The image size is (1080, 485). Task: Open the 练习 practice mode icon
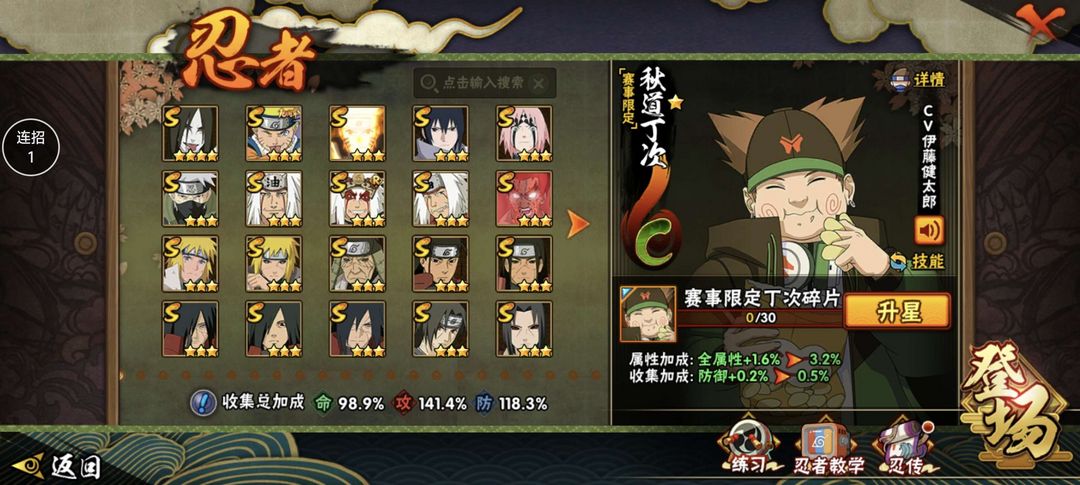(x=744, y=447)
